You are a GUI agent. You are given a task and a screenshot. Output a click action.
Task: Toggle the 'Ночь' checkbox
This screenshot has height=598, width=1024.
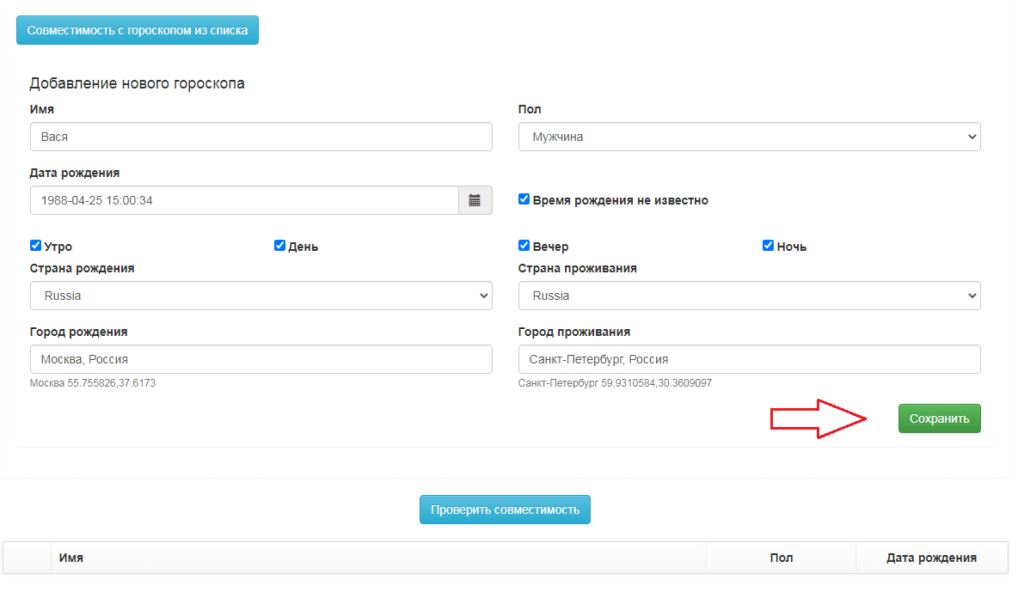click(768, 246)
